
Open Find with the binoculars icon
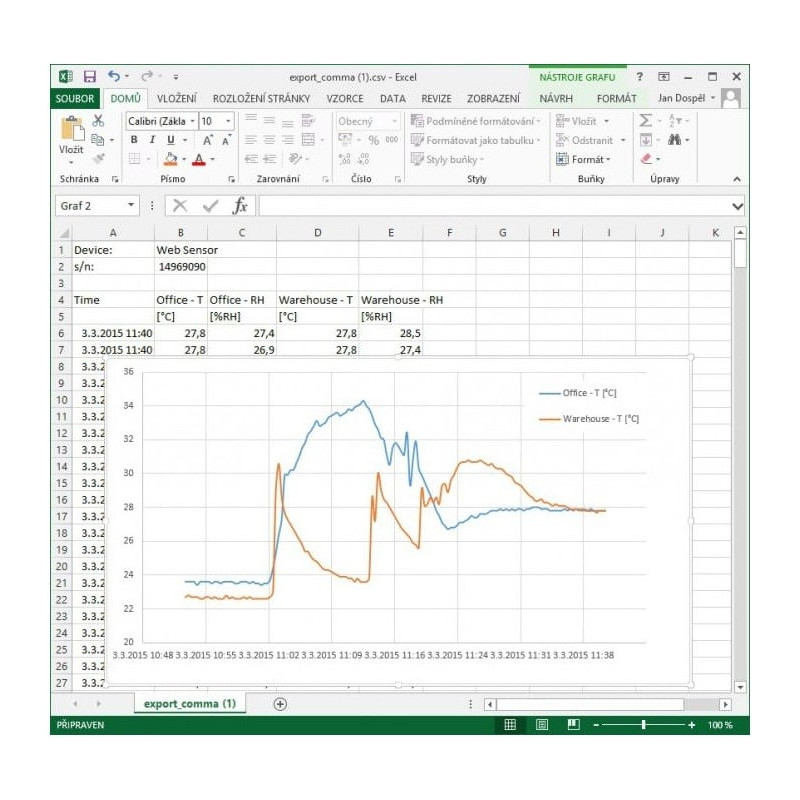pyautogui.click(x=675, y=140)
